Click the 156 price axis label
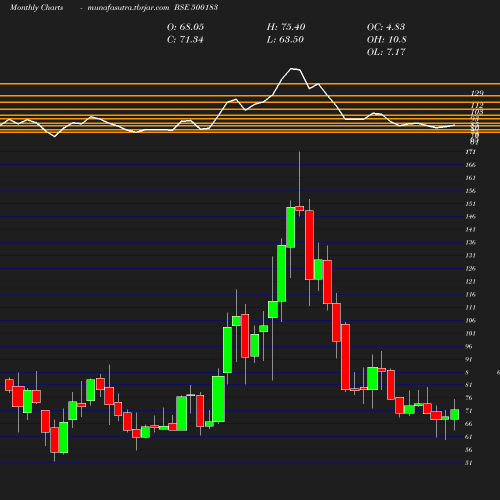500x500 pixels. click(x=470, y=191)
